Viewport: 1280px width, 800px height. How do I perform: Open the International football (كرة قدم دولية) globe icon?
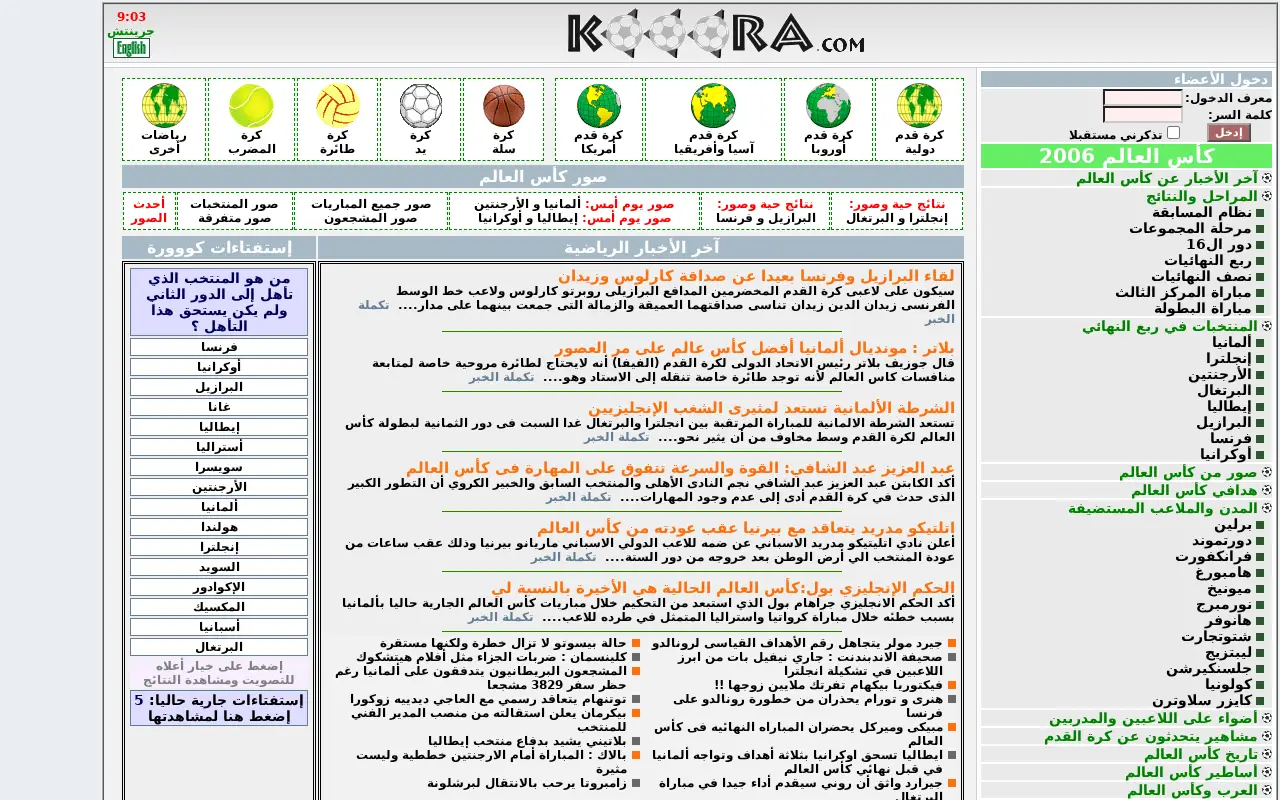point(919,106)
